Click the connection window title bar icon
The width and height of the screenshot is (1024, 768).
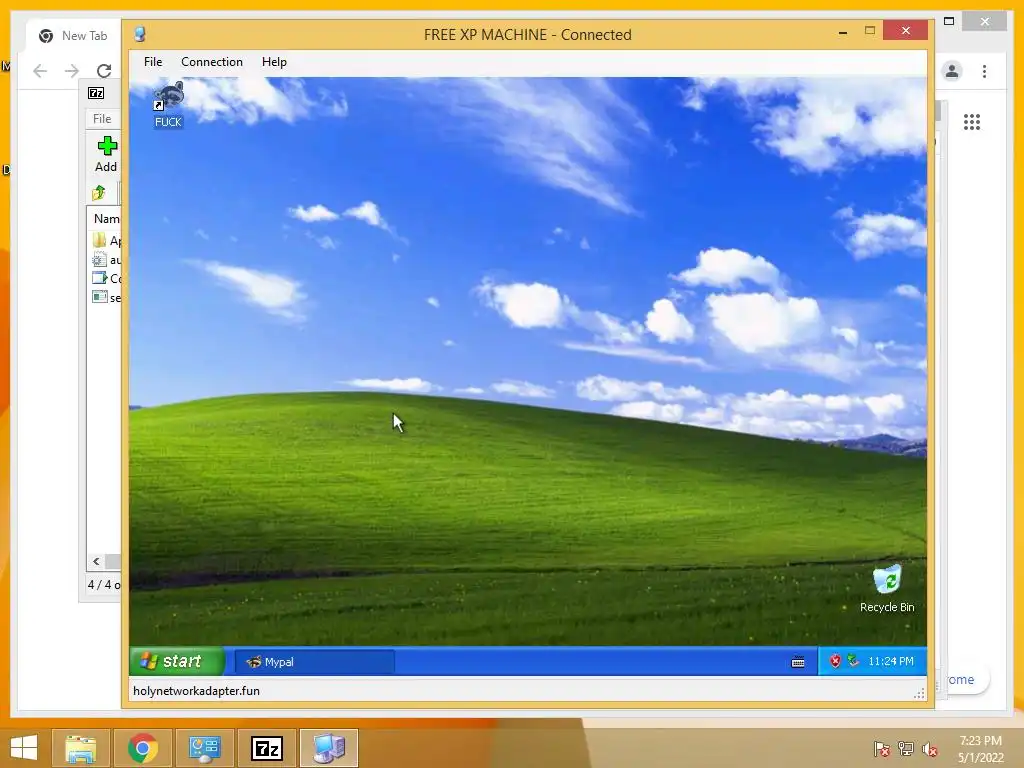[140, 34]
